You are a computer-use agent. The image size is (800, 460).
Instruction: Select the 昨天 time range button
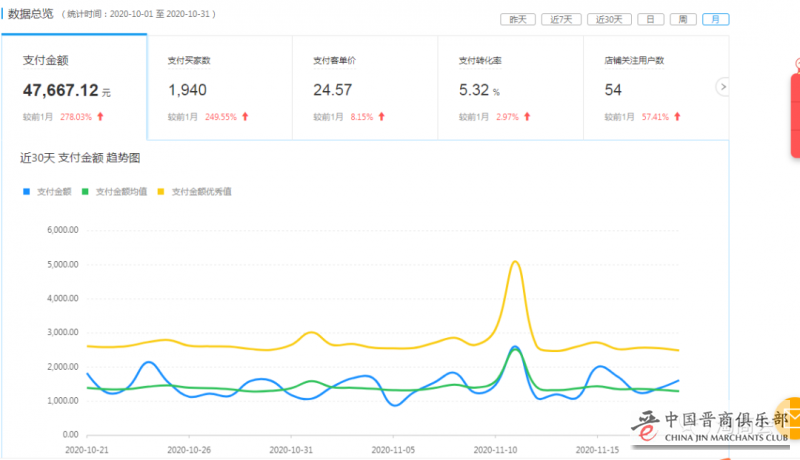tap(517, 19)
